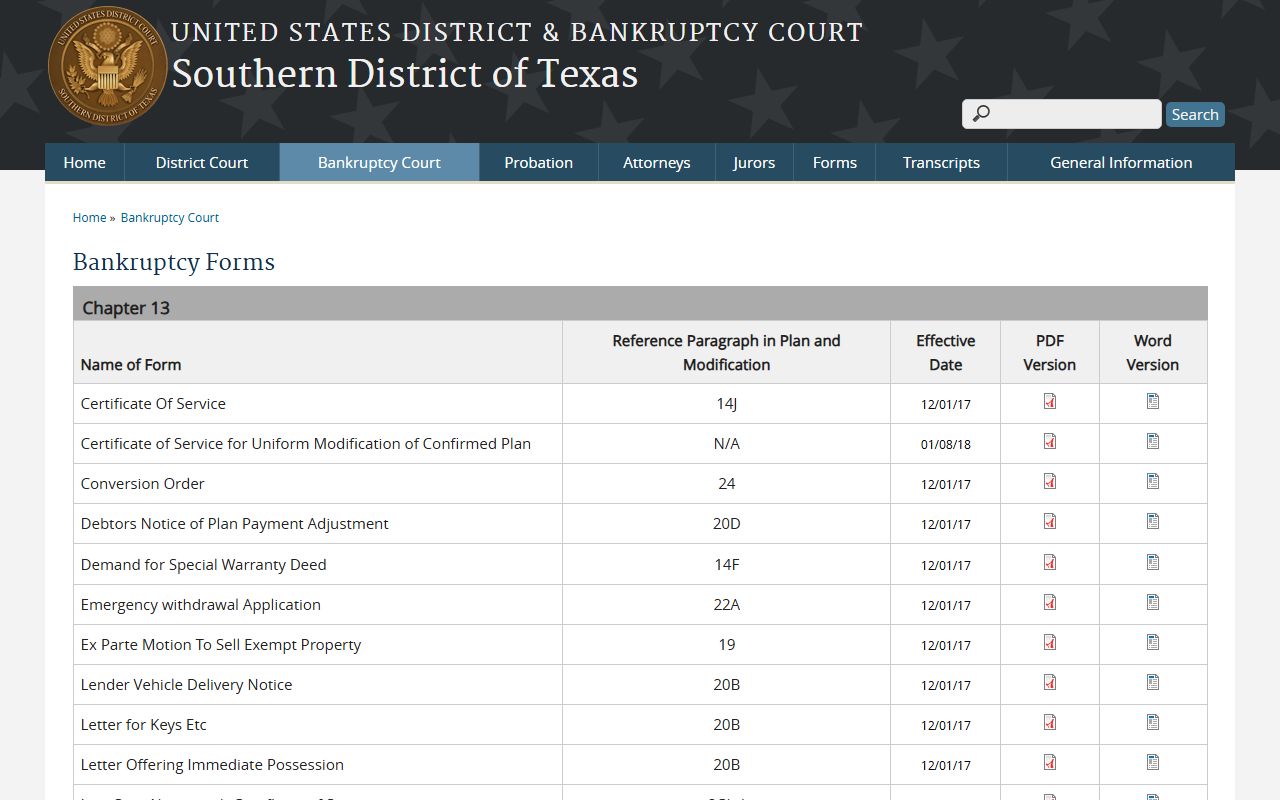Follow the Bankruptcy Court breadcrumb link
Image resolution: width=1280 pixels, height=800 pixels.
[170, 217]
